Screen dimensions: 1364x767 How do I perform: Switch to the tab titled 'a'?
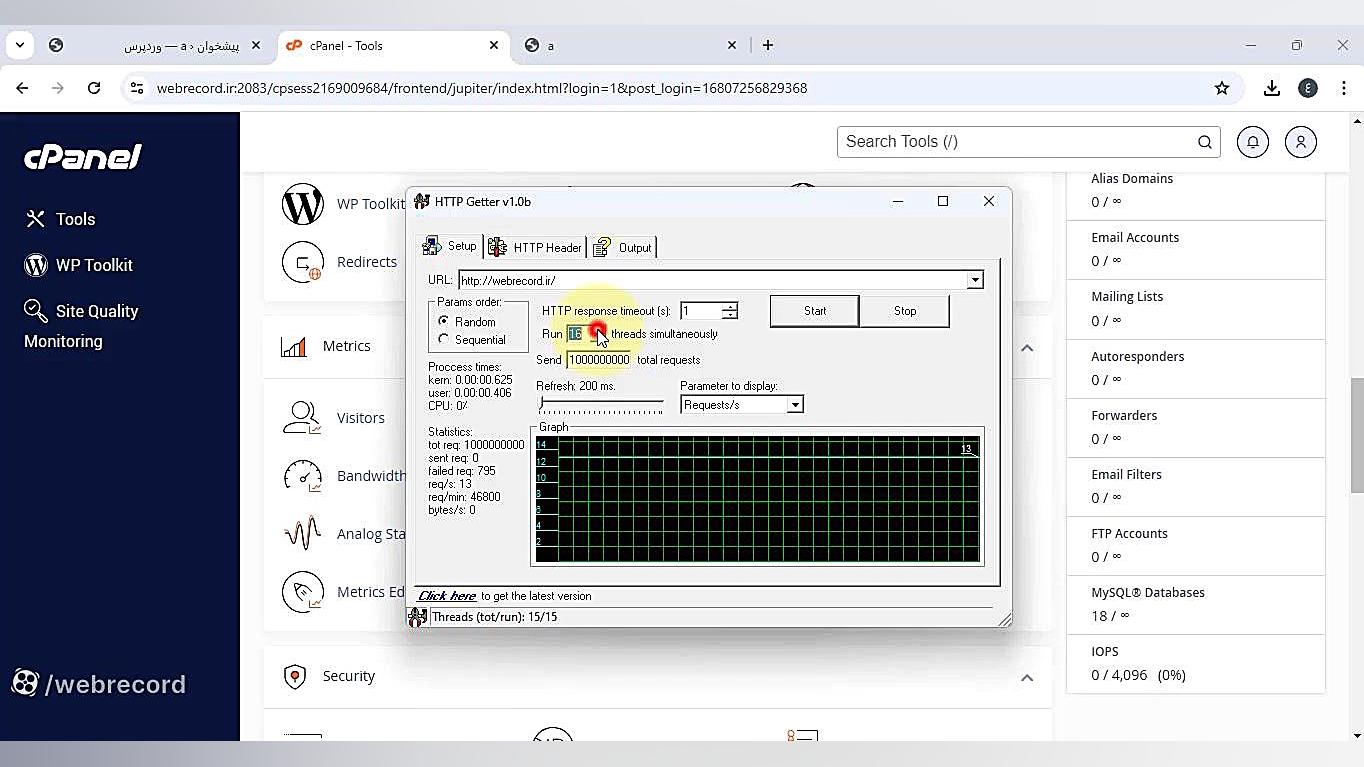coord(631,45)
